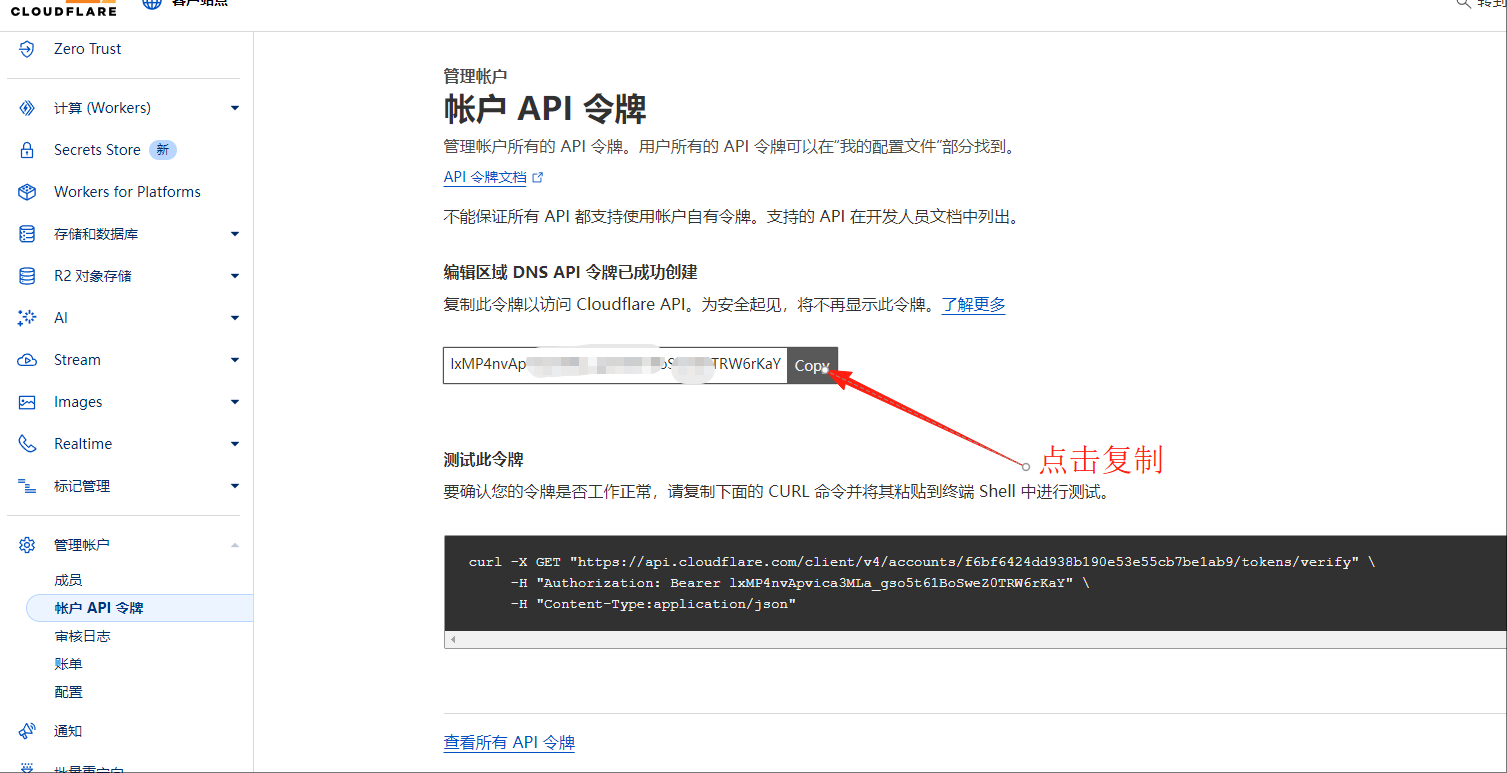Click the API token text field

tap(615, 365)
